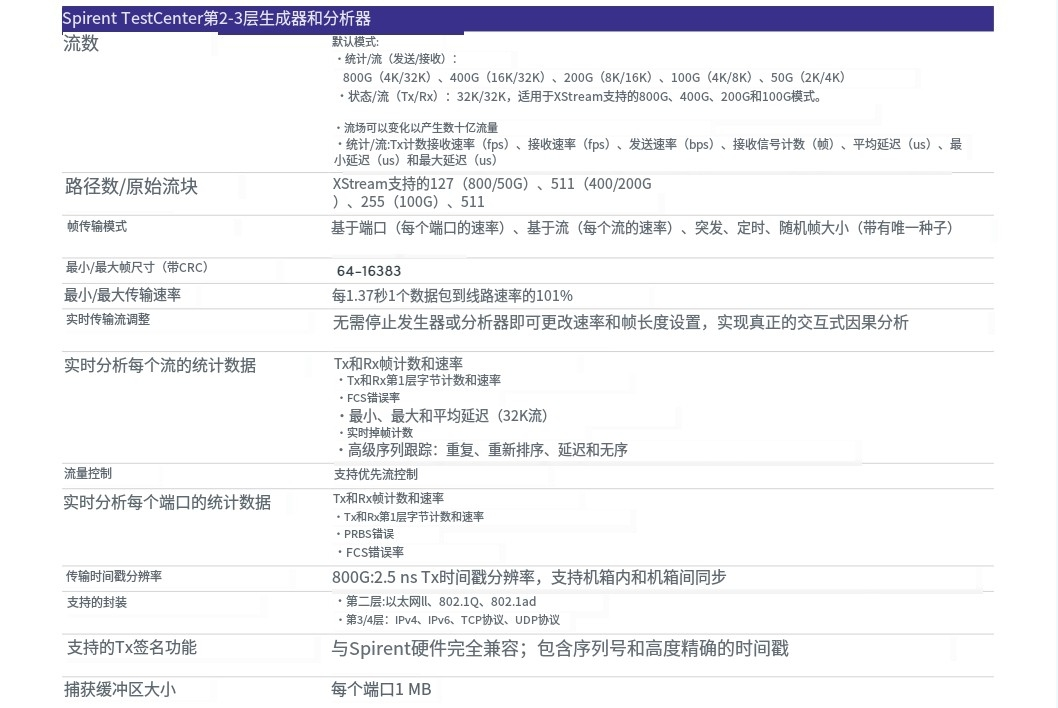Viewport: 1058px width, 708px height.
Task: Click the 实时传输流调整 row label
Action: tap(107, 320)
